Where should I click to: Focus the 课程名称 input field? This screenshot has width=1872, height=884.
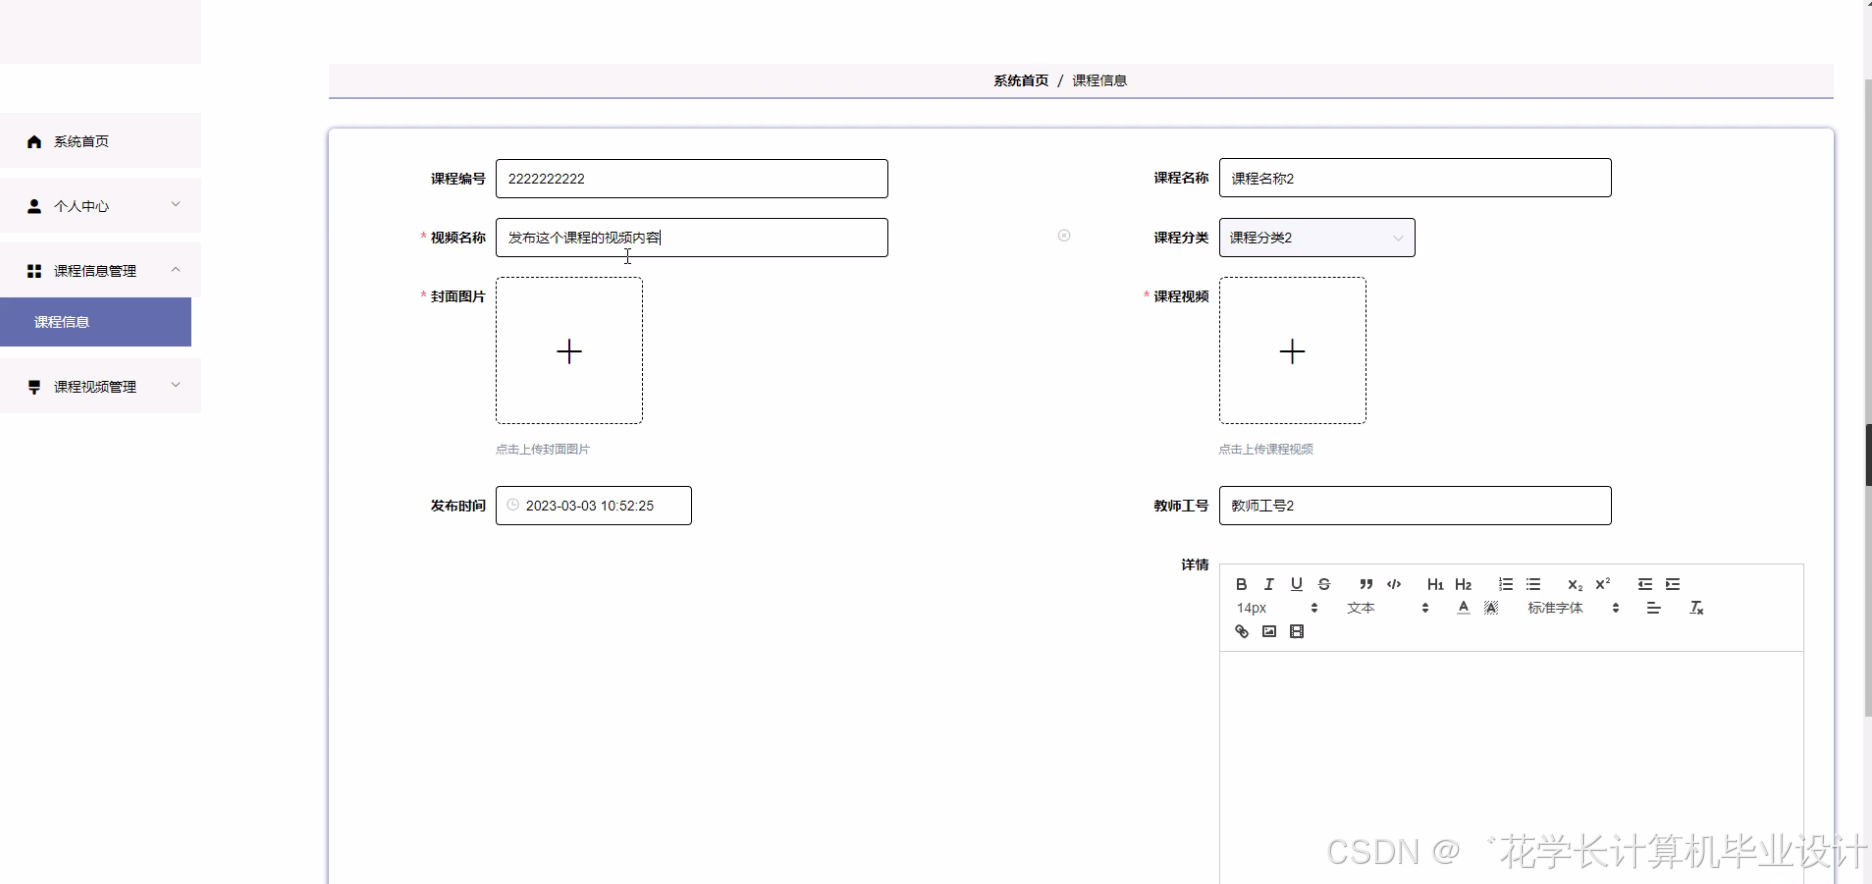pos(1415,178)
